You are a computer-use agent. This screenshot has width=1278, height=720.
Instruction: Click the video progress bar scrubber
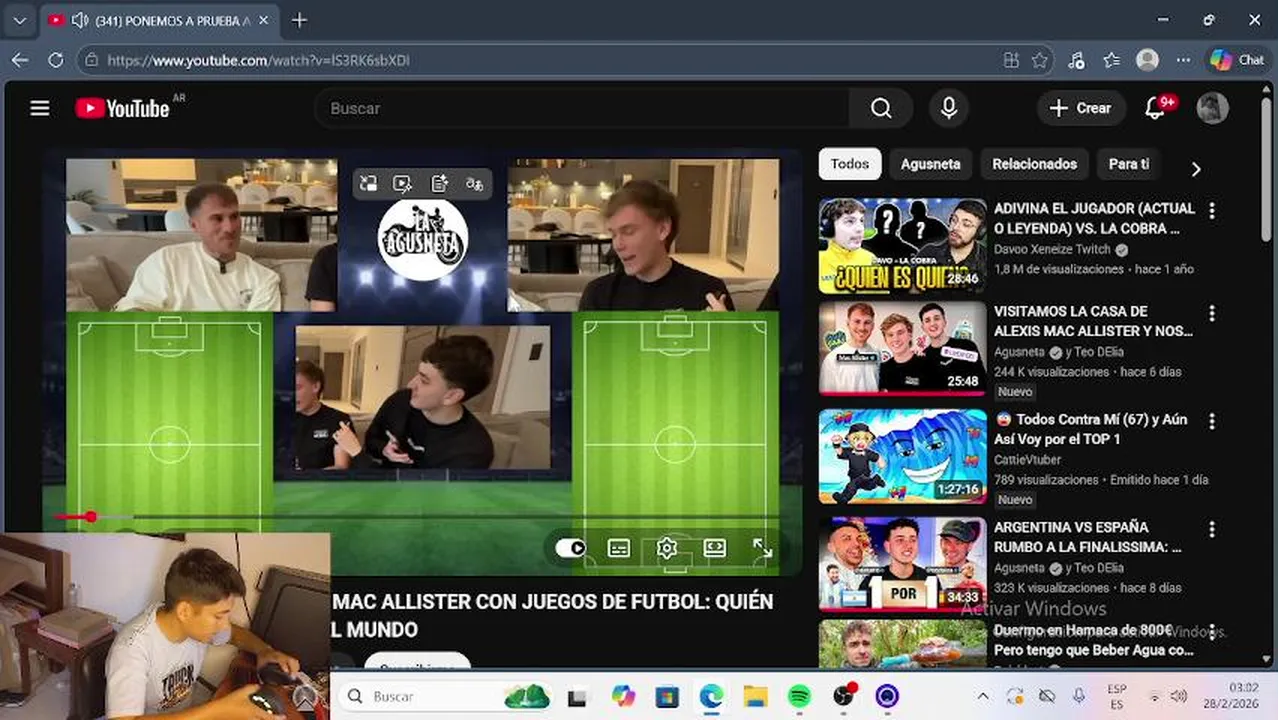click(x=91, y=517)
